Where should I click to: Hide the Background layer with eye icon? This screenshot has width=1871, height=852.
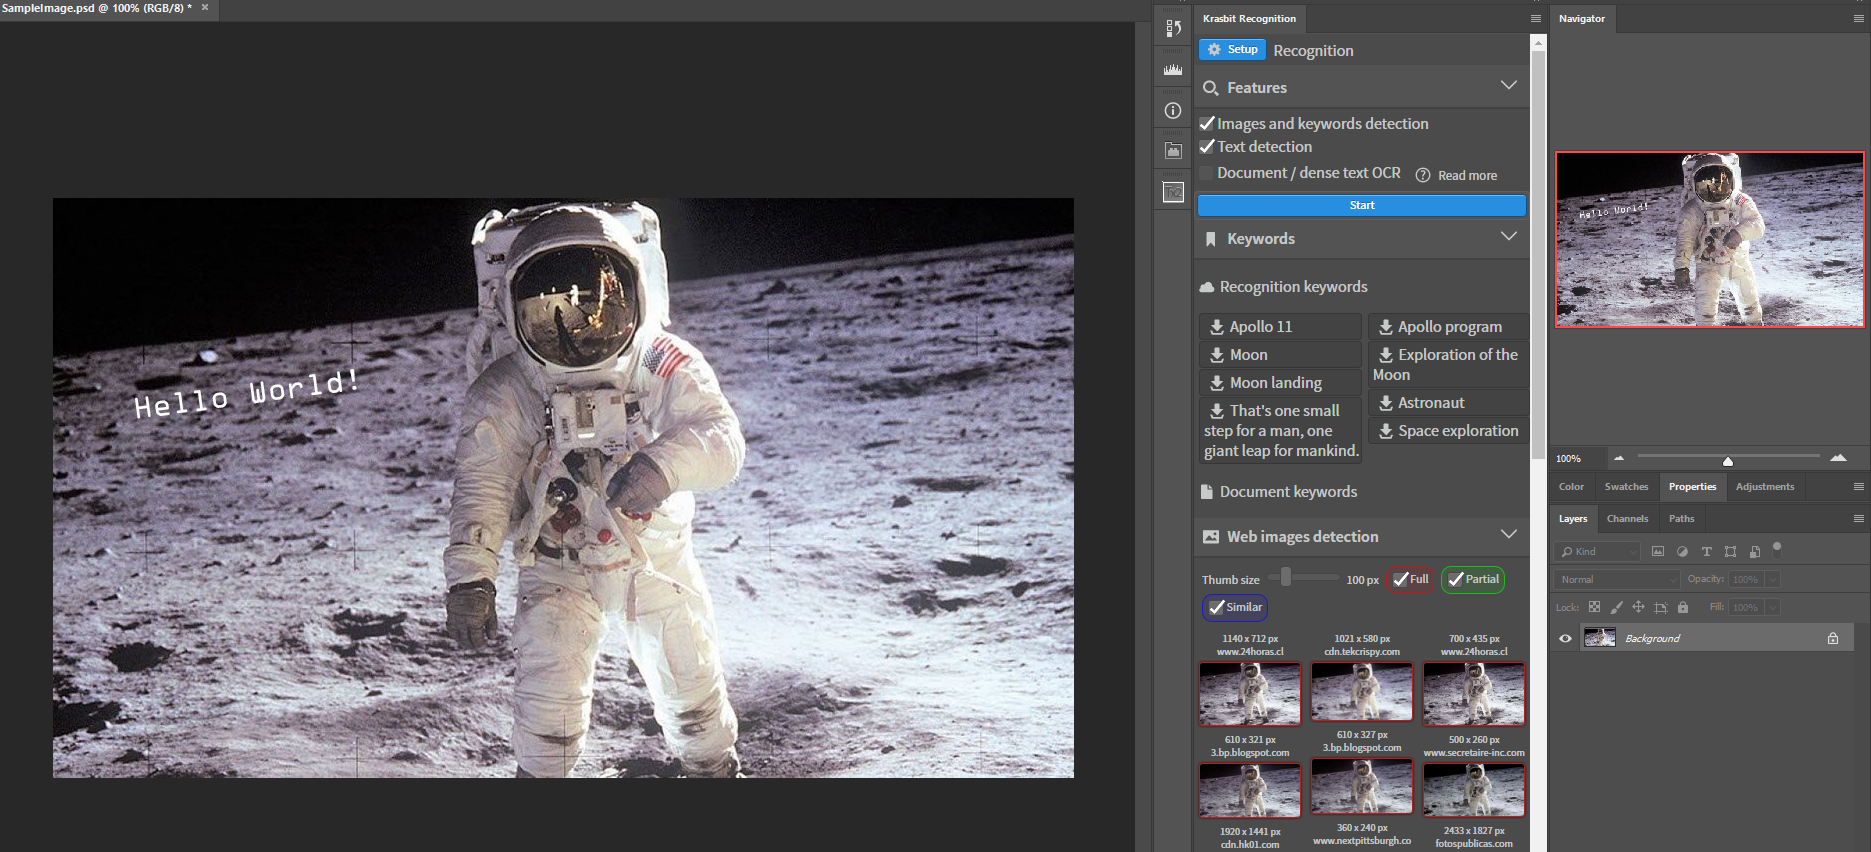[1565, 638]
